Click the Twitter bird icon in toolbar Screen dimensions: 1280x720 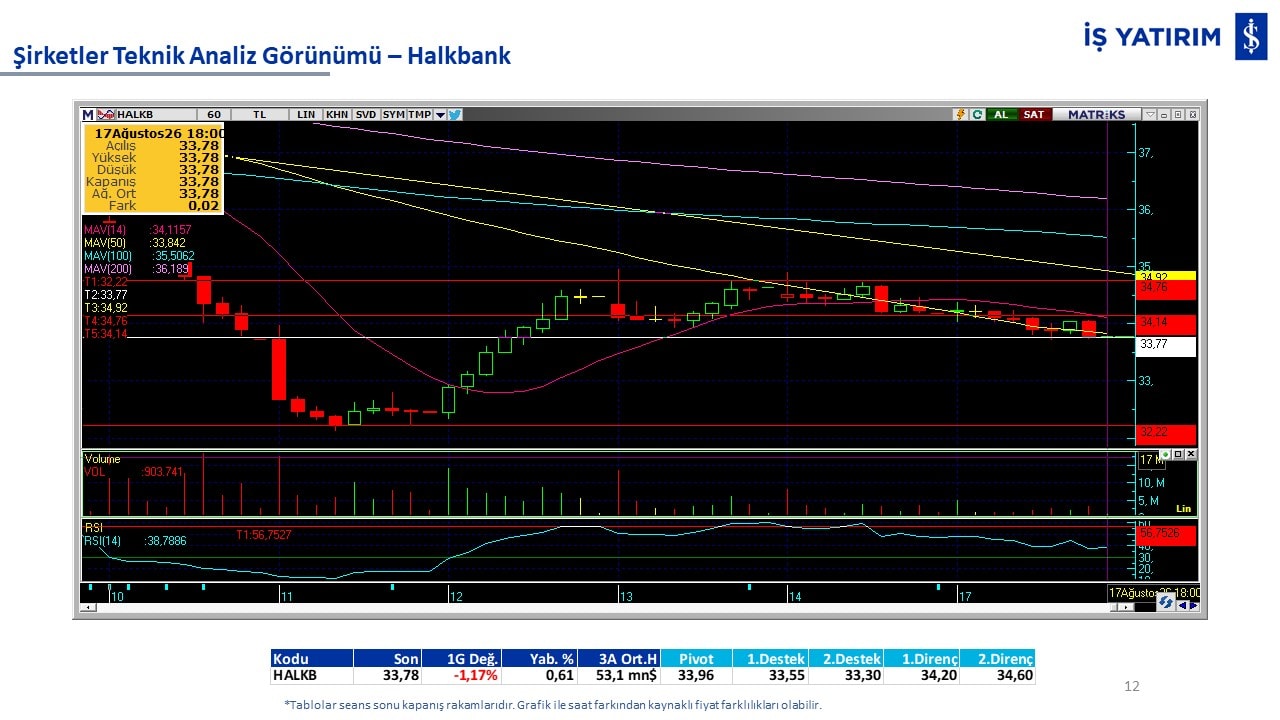click(x=454, y=114)
